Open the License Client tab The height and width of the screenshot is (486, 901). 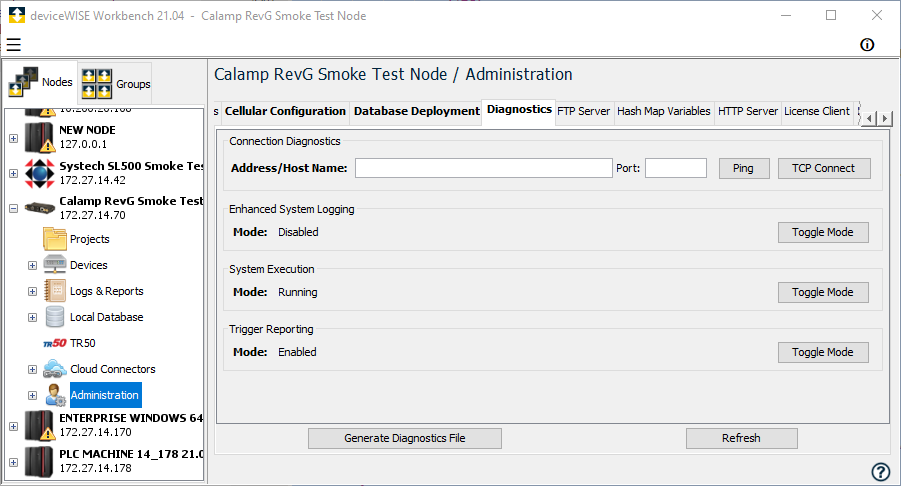pos(817,111)
